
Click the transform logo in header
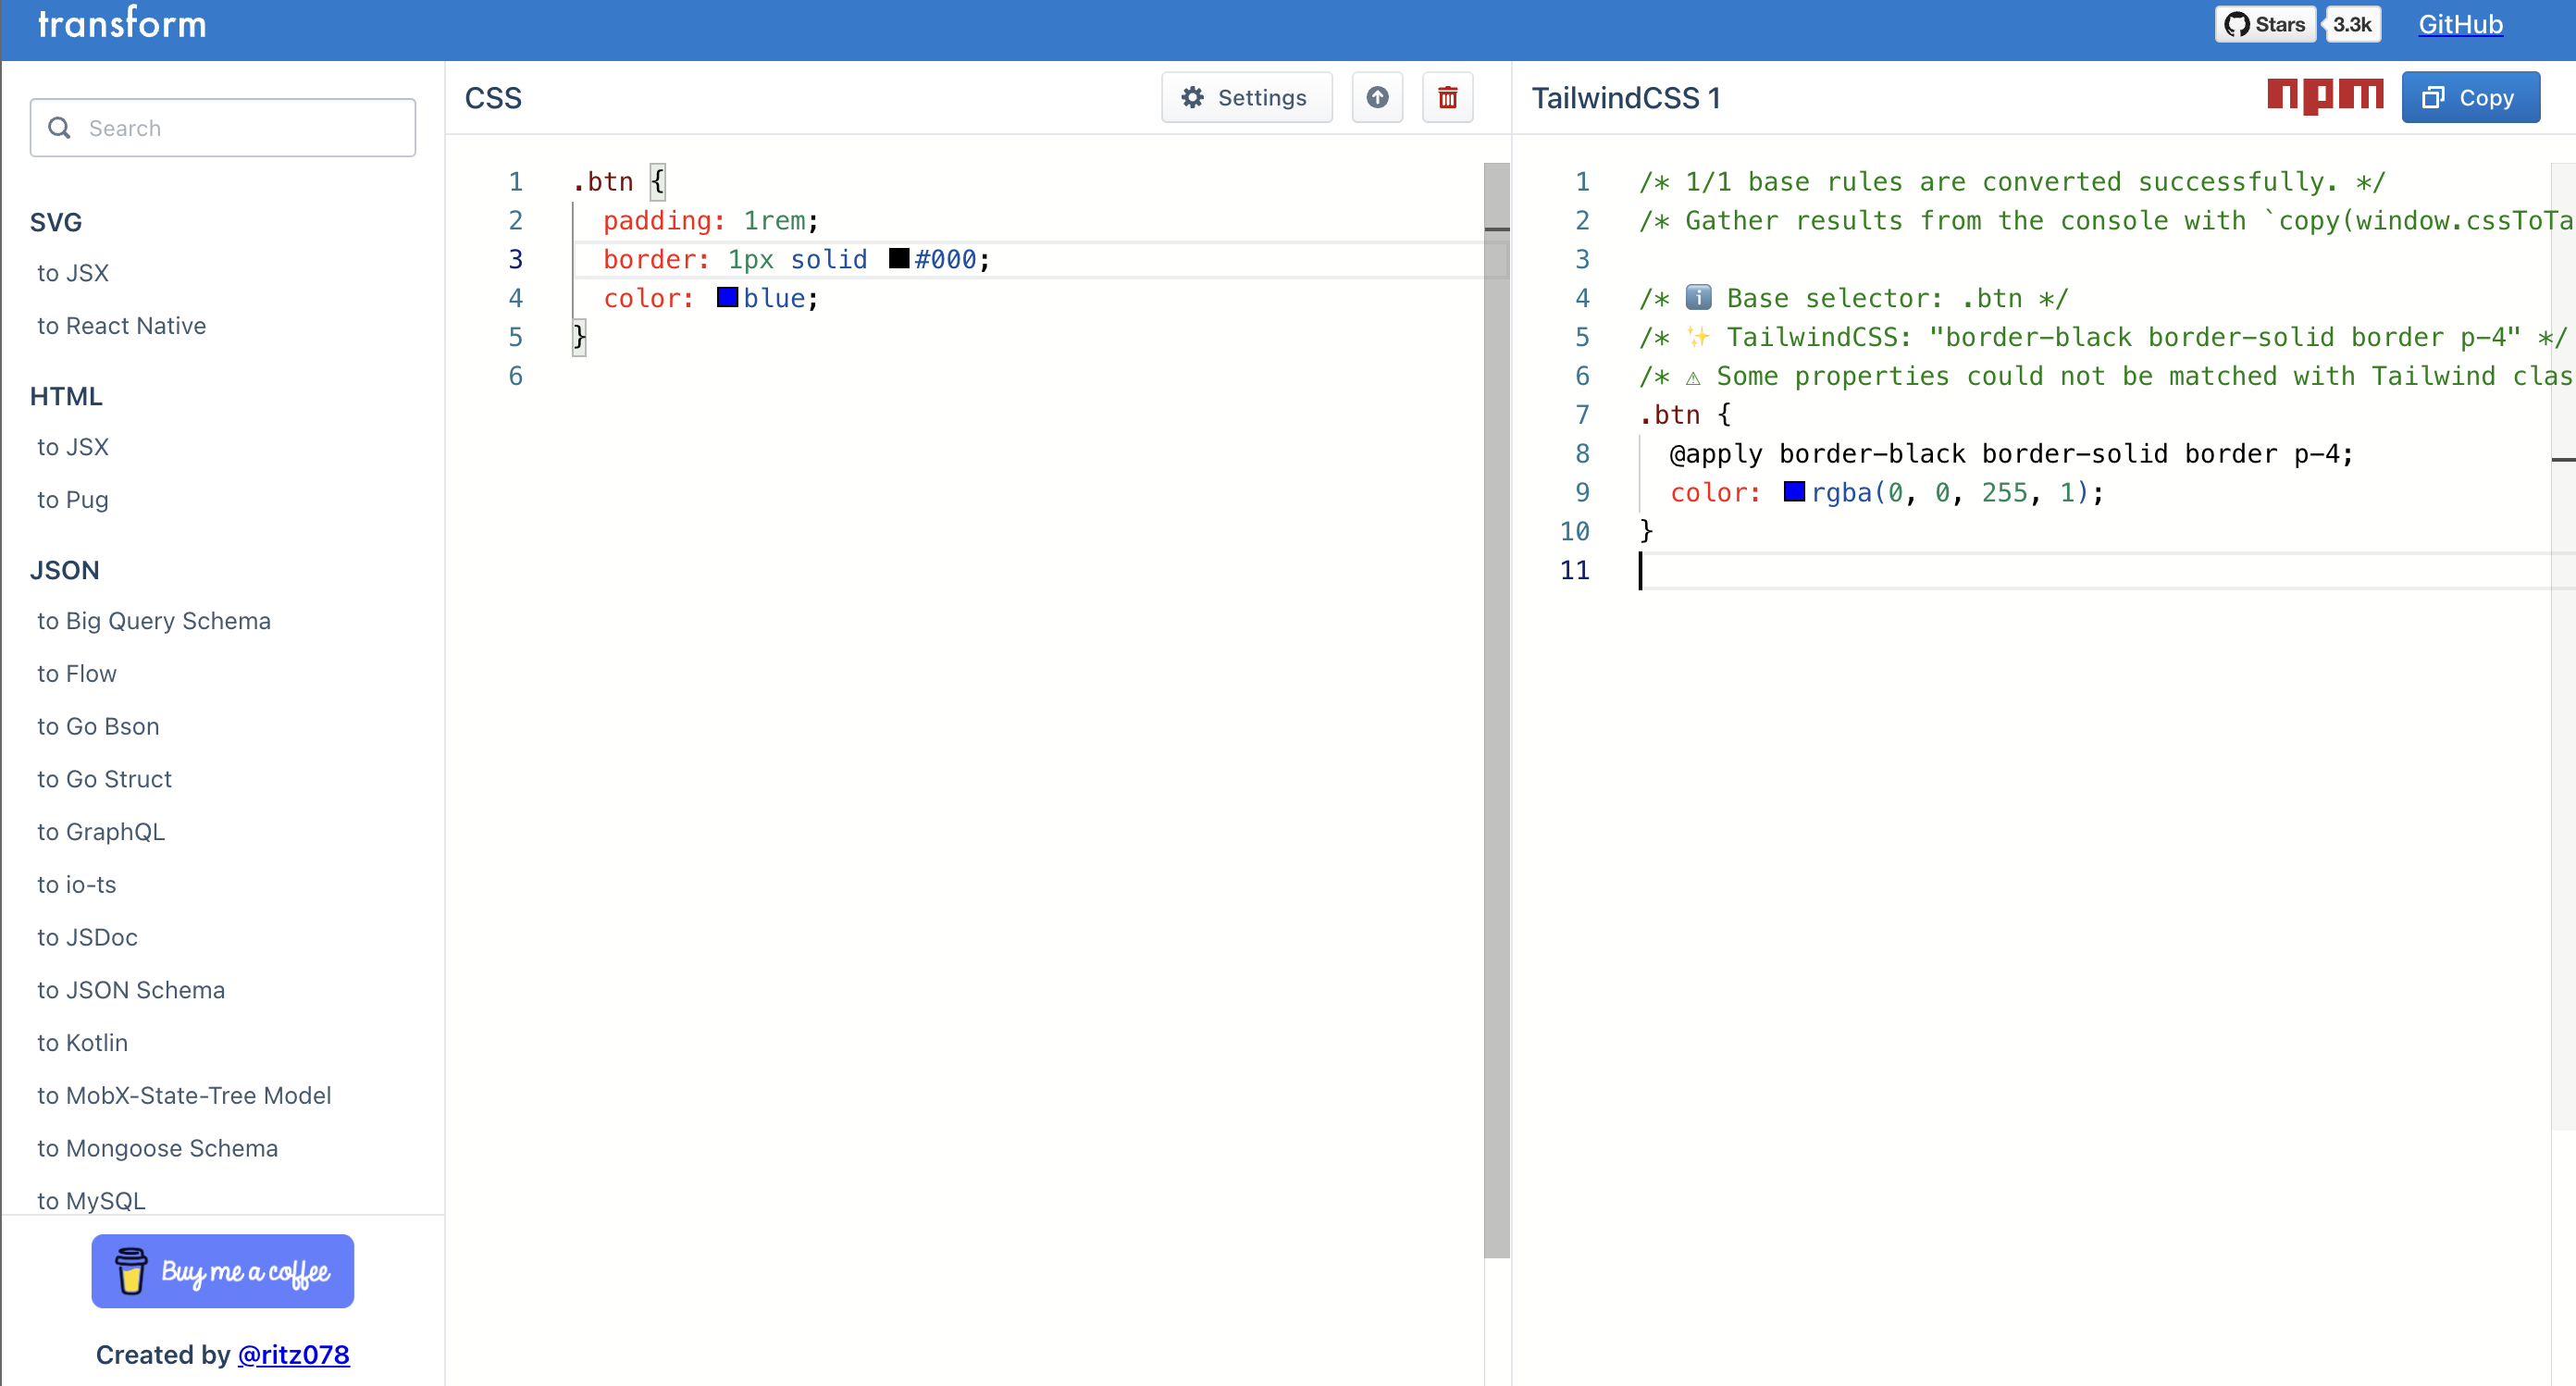(122, 24)
